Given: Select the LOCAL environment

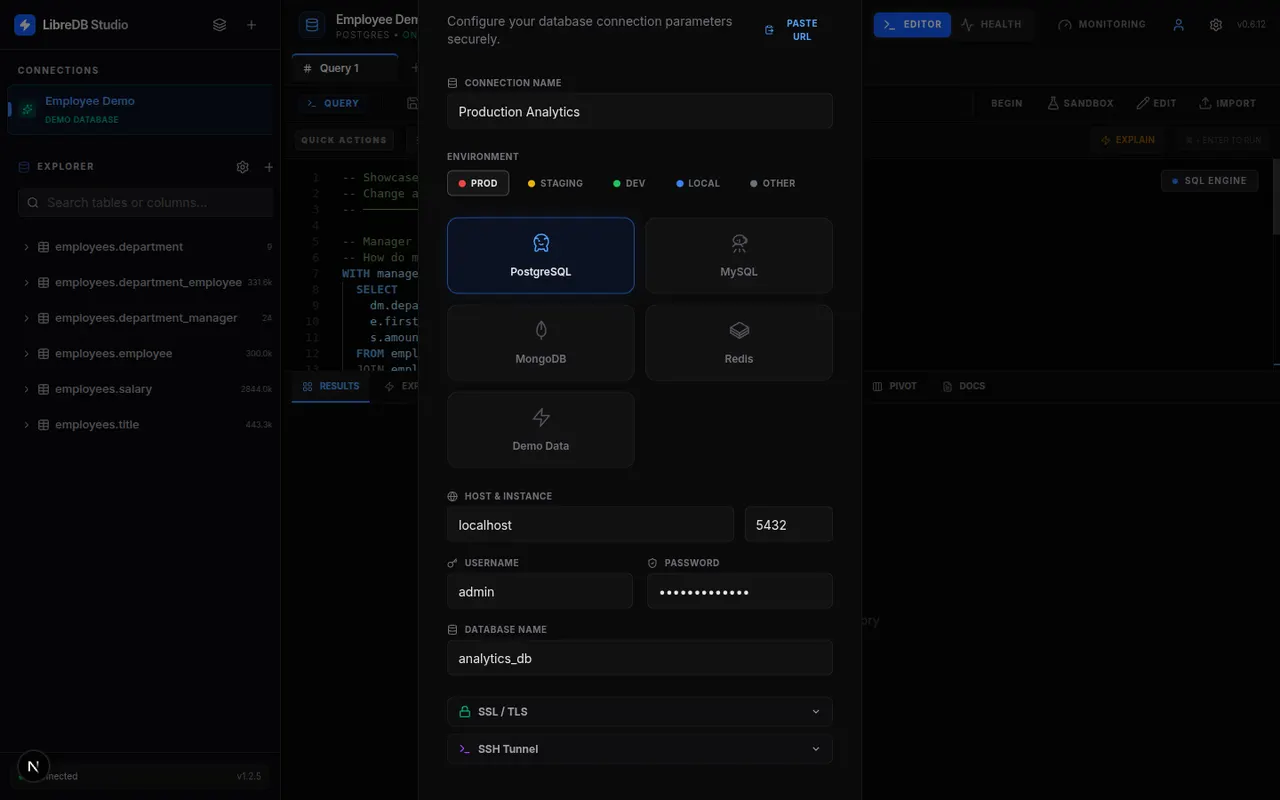Looking at the screenshot, I should (698, 183).
